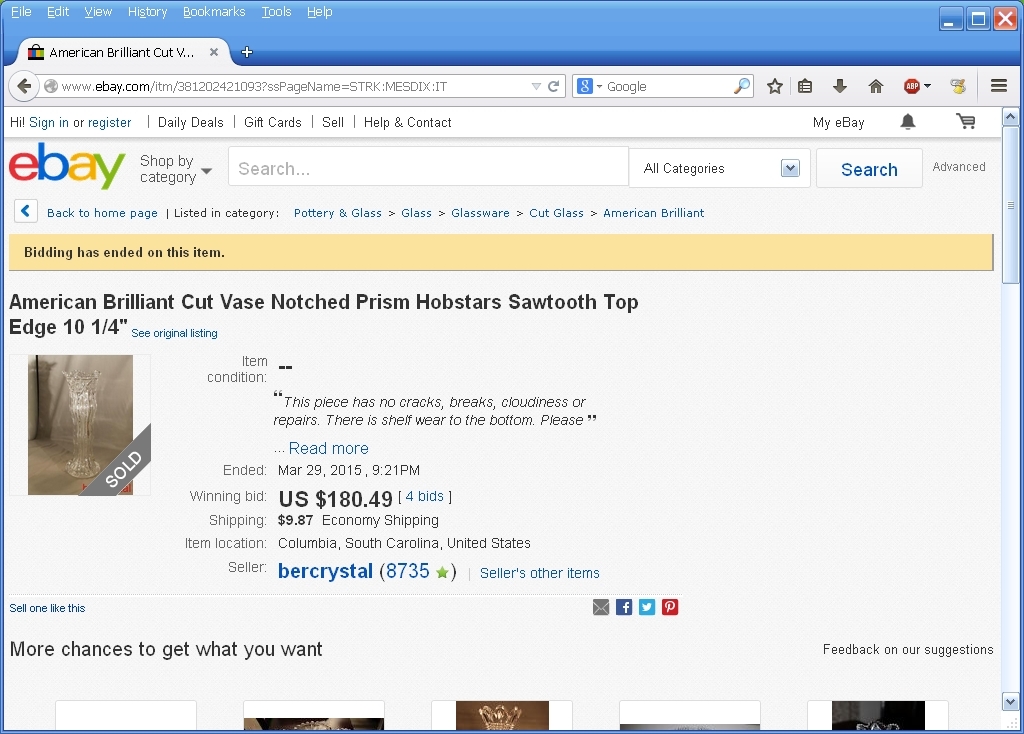Expand the Shop by category menu
Image resolution: width=1024 pixels, height=734 pixels.
pos(175,168)
